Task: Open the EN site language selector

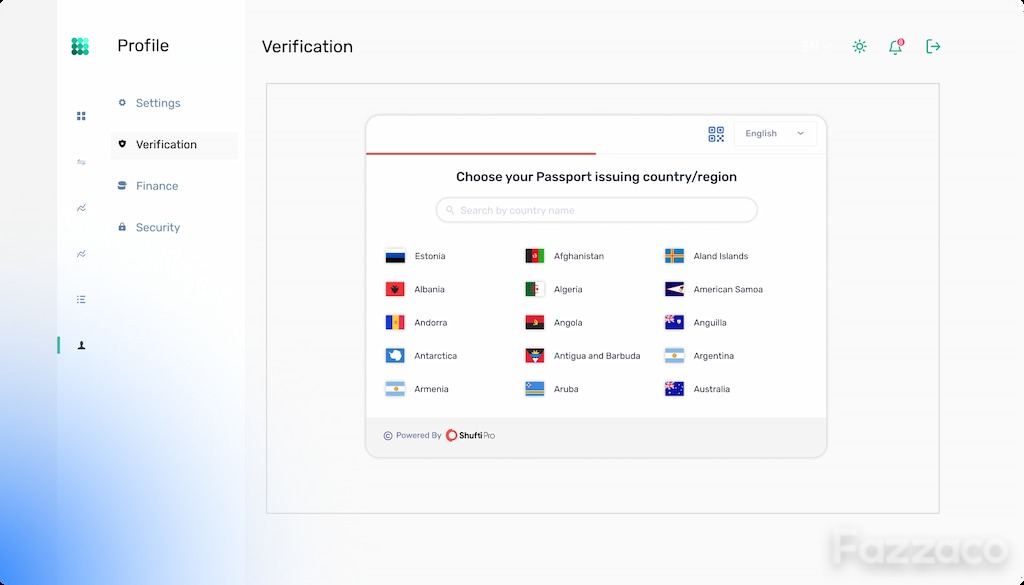Action: (x=816, y=46)
